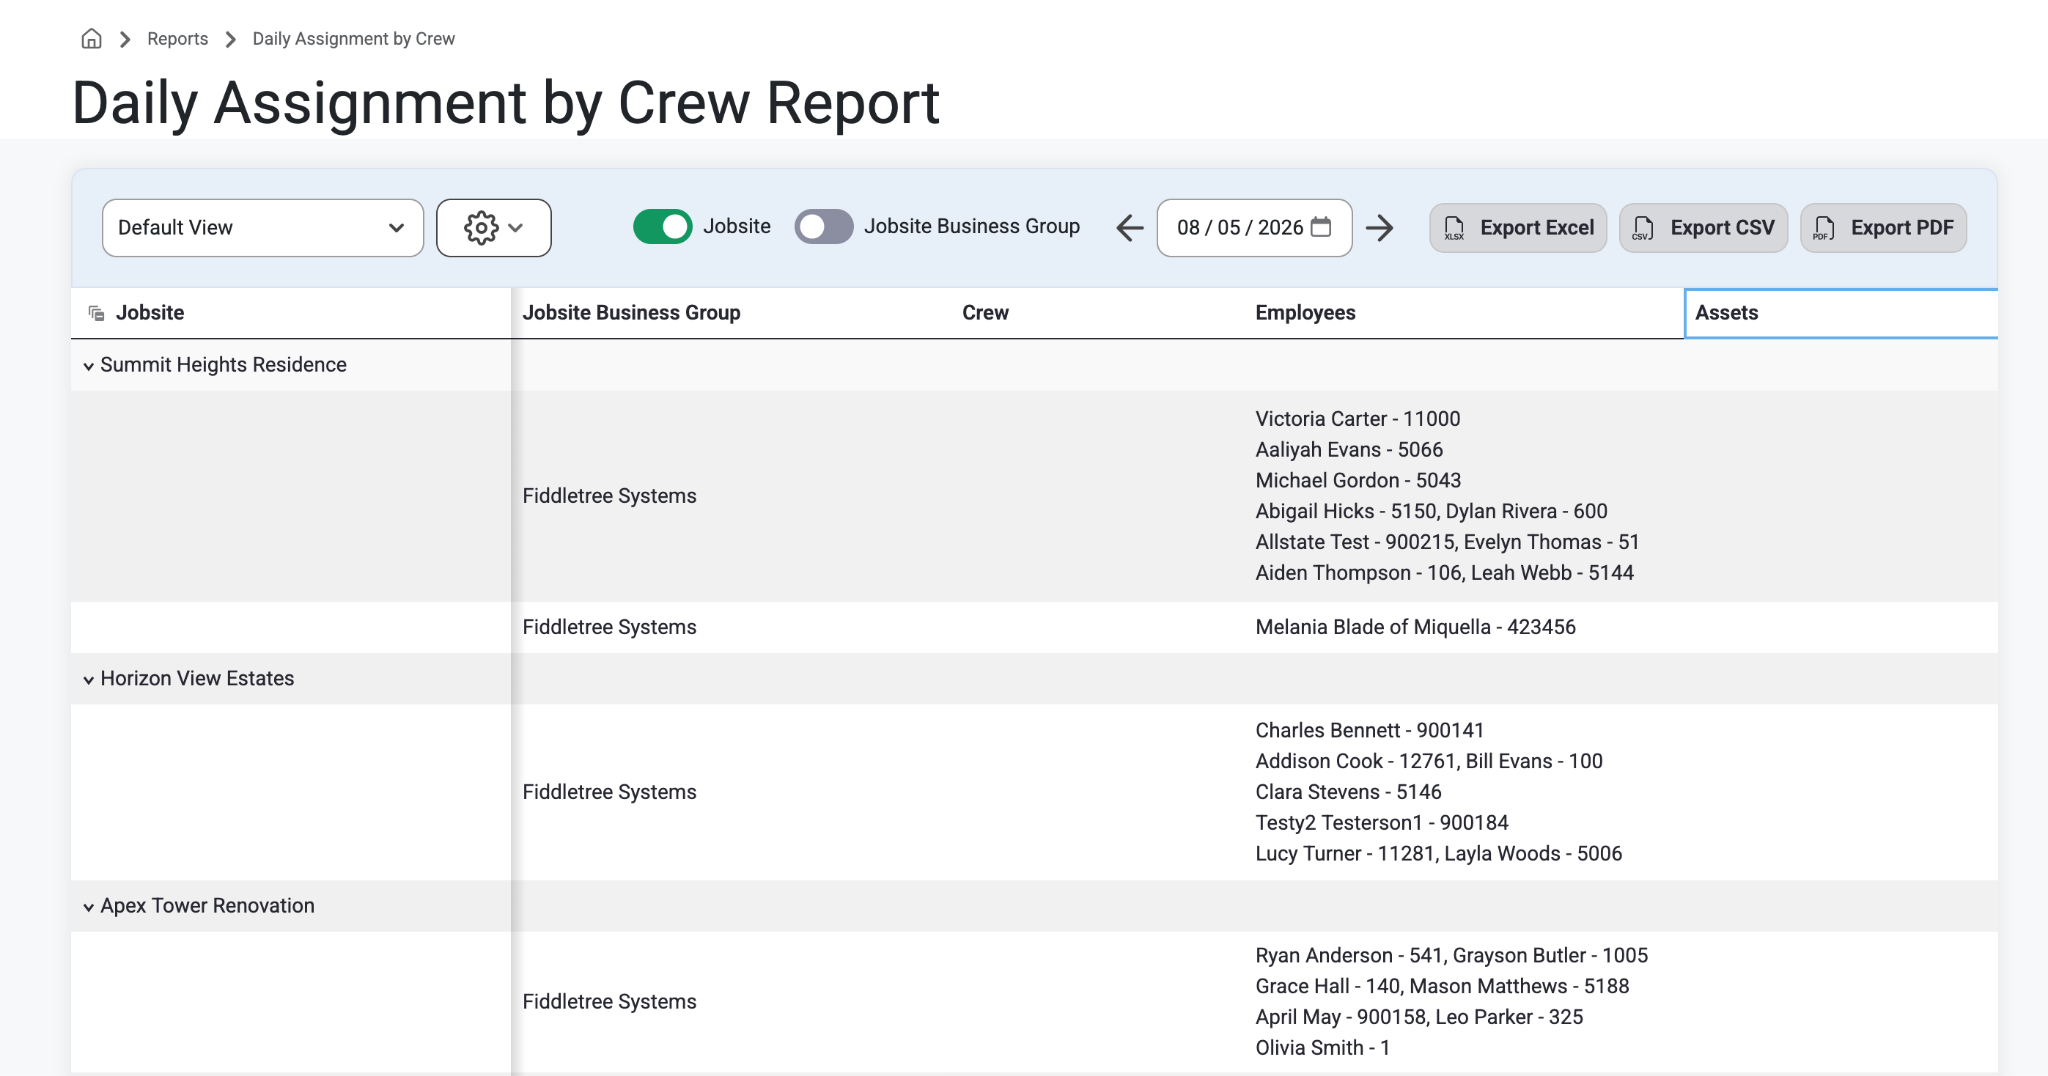The image size is (2048, 1076).
Task: Export report to Excel
Action: (x=1518, y=228)
